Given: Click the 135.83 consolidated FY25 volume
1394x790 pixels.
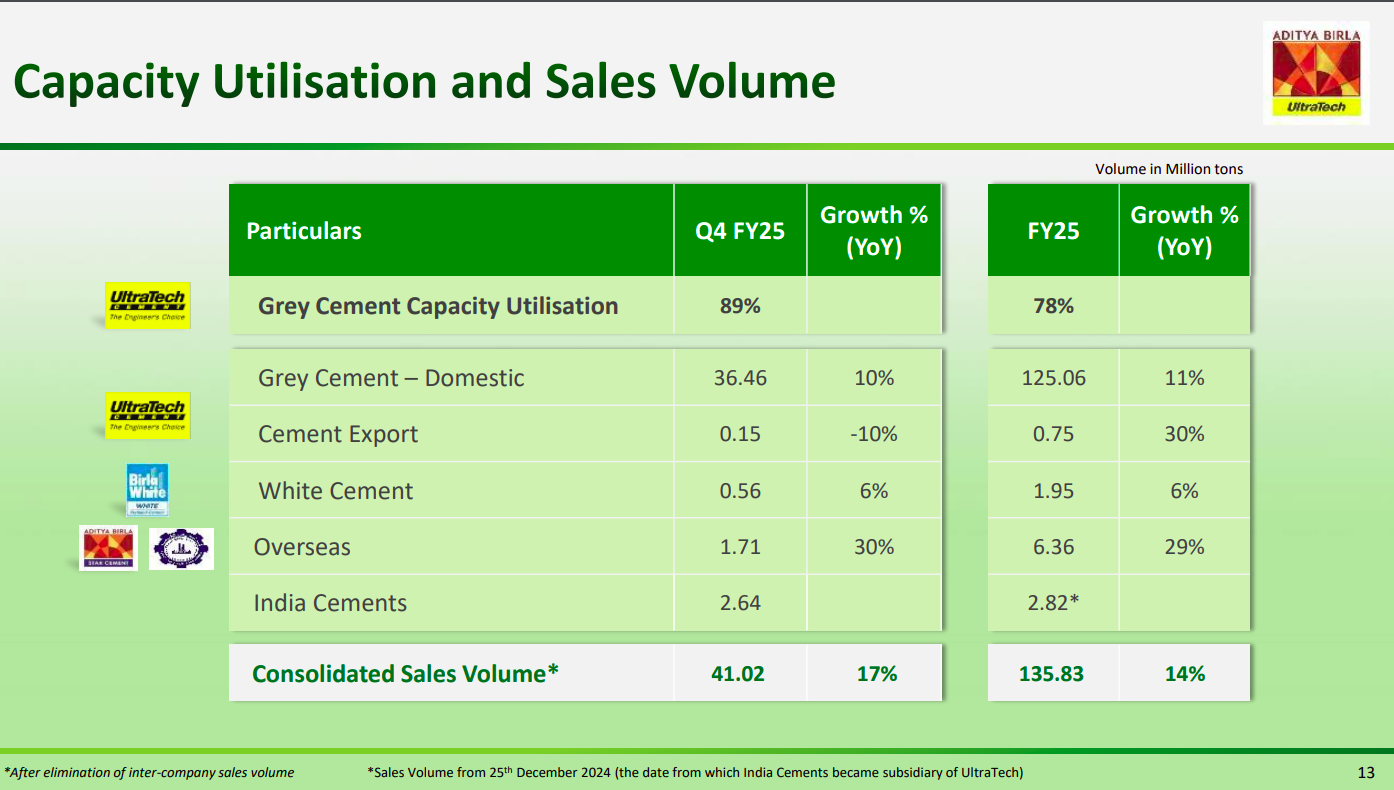Looking at the screenshot, I should [1051, 674].
